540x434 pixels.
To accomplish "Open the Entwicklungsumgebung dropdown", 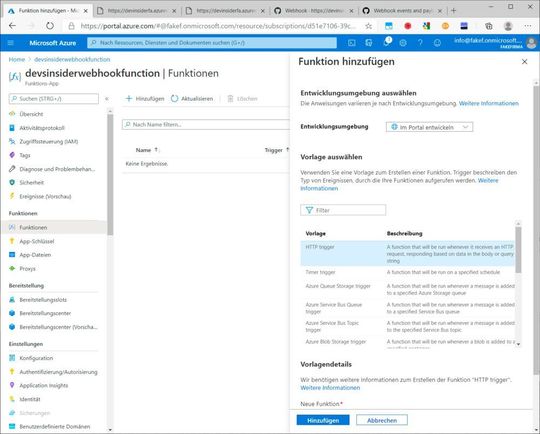I will [x=429, y=127].
